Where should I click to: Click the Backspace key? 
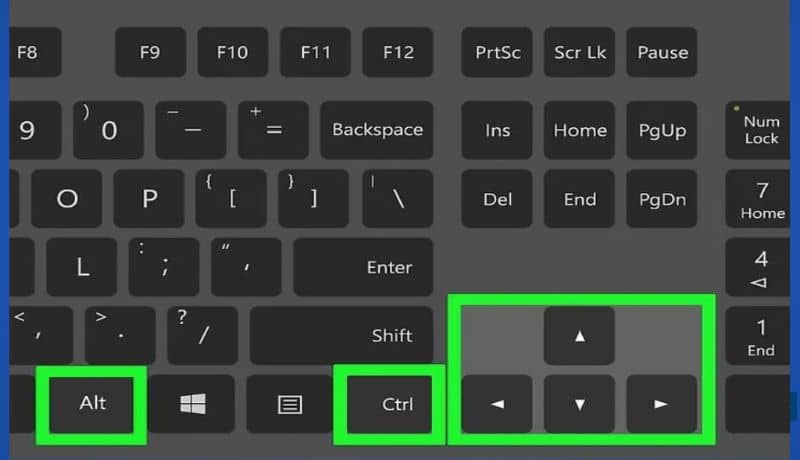[377, 130]
